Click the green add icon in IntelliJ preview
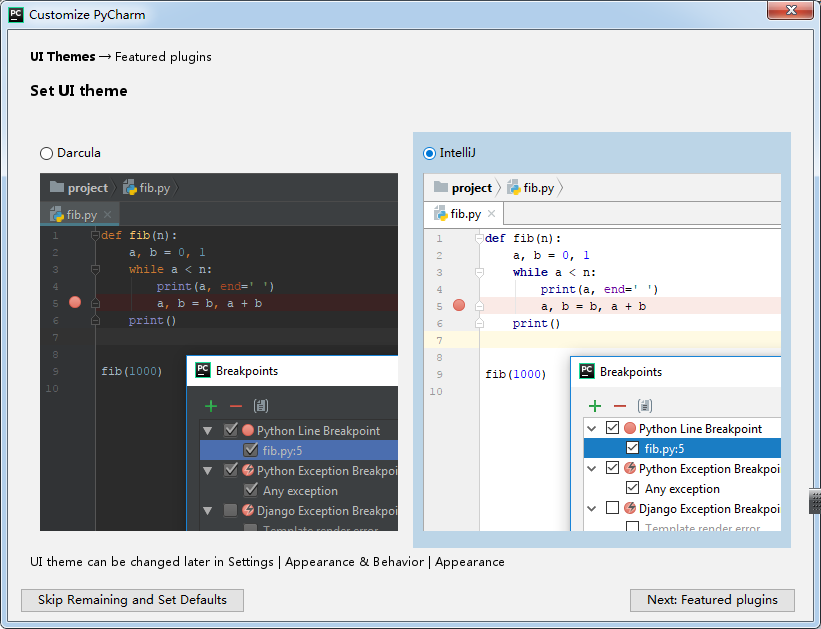Screen dimensions: 821x629 (x=595, y=406)
